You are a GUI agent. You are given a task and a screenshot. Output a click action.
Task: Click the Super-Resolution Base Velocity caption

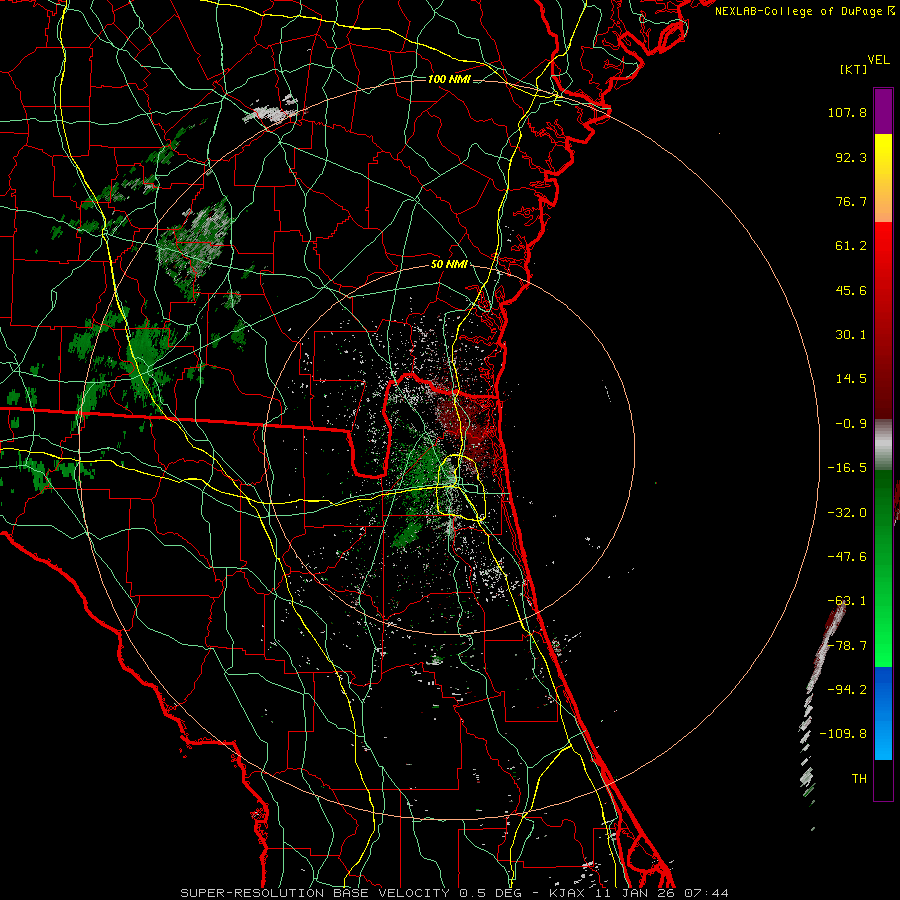pyautogui.click(x=455, y=893)
